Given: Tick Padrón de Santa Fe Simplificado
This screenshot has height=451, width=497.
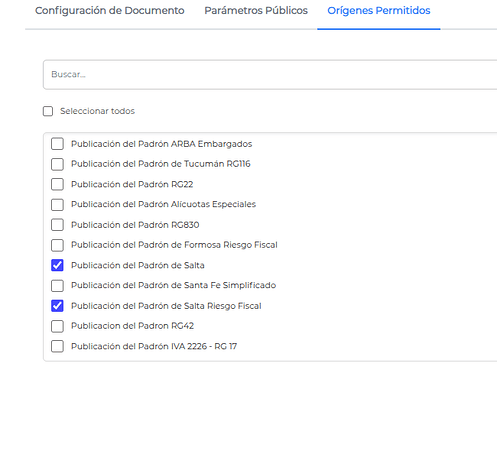Looking at the screenshot, I should [57, 285].
